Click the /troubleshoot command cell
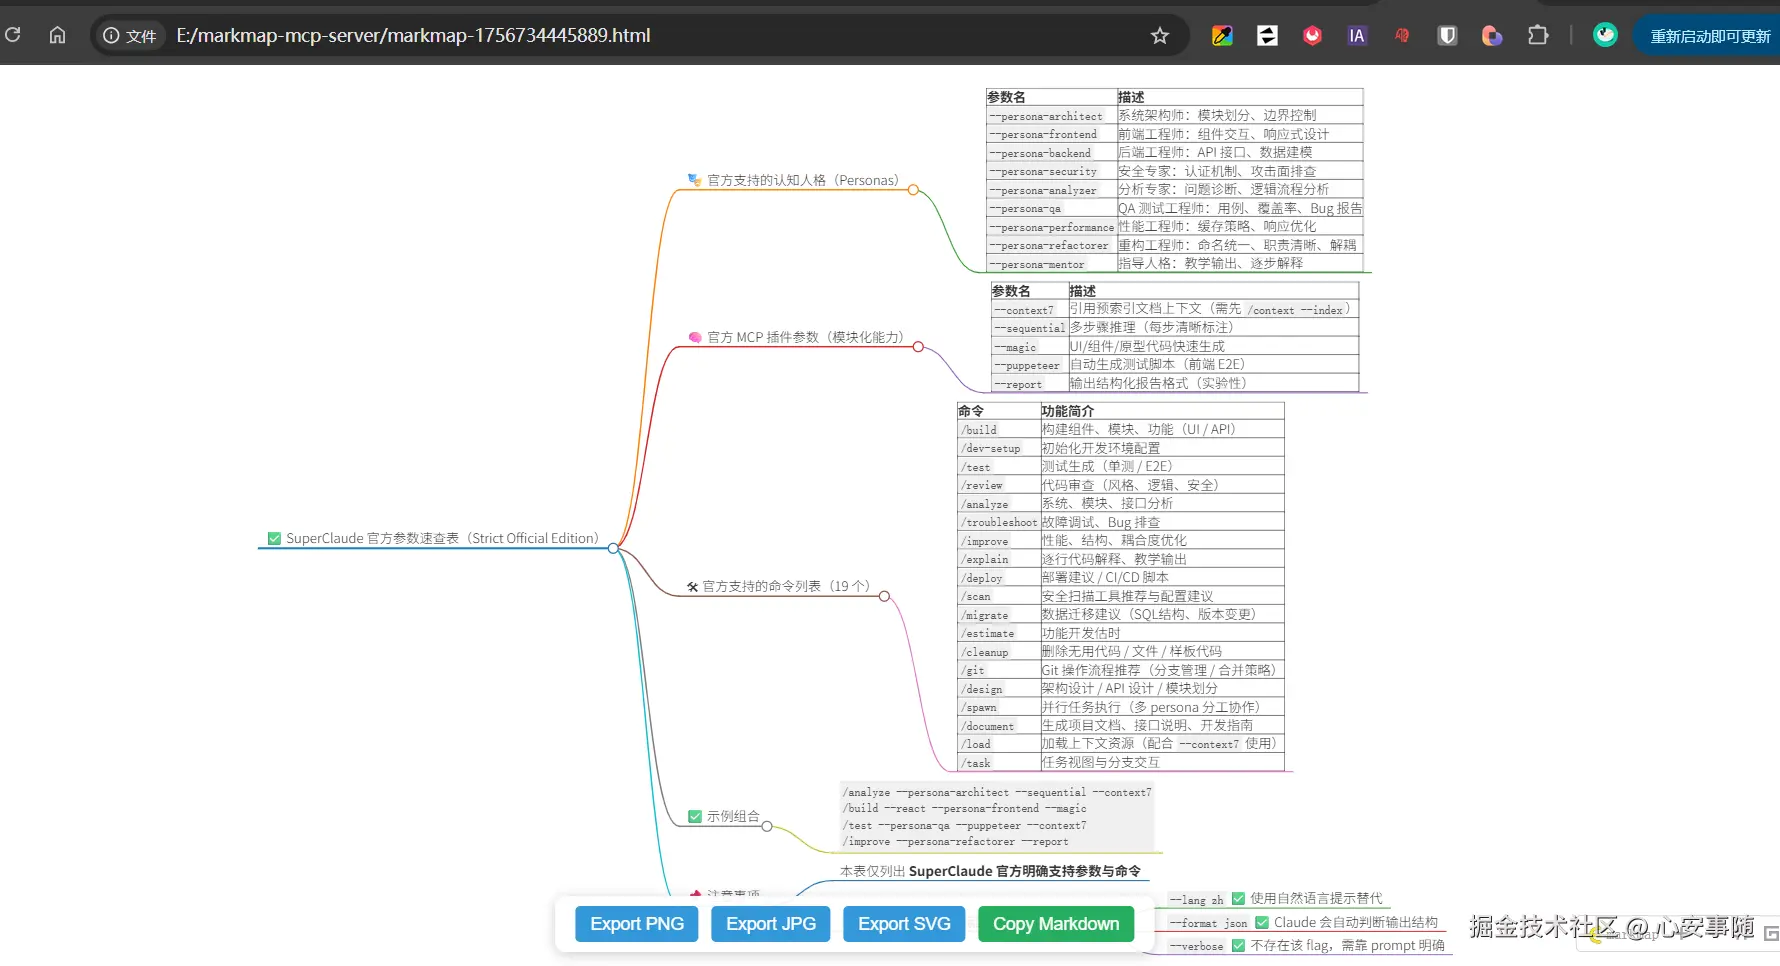 click(x=999, y=522)
